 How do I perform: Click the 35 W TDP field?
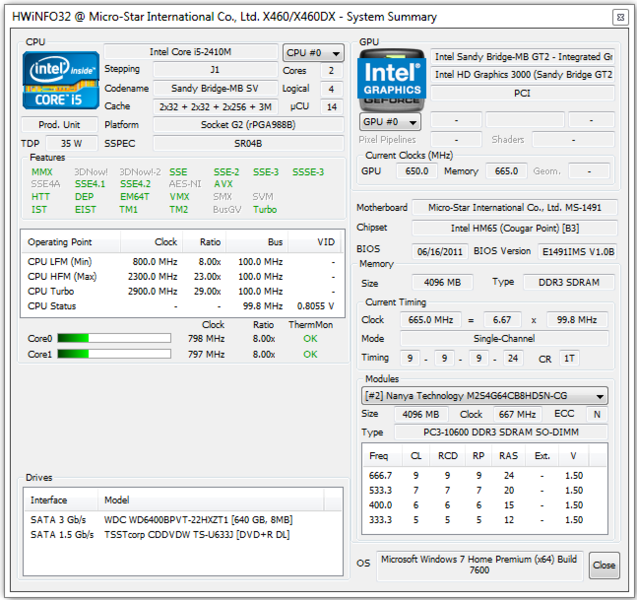(x=72, y=143)
